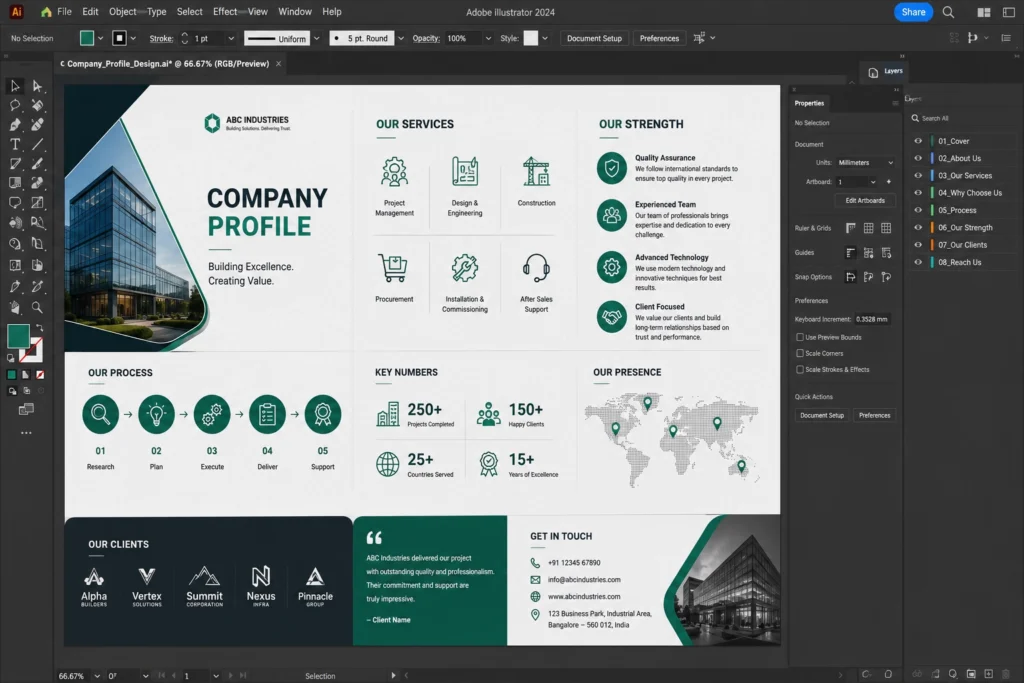Screen dimensions: 1024x683
Task: Switch to the Layers panel tab
Action: 886,72
